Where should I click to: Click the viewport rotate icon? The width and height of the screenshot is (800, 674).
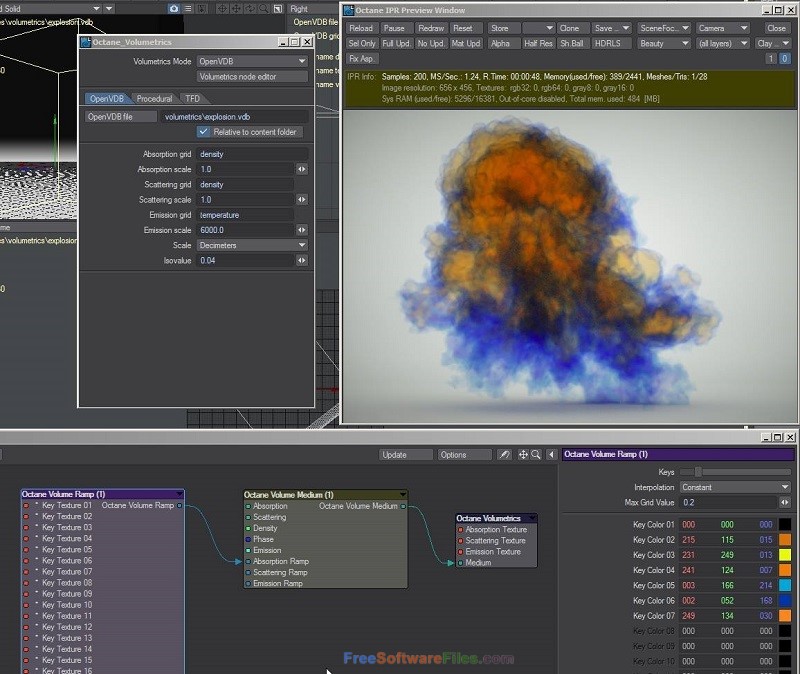click(x=250, y=9)
